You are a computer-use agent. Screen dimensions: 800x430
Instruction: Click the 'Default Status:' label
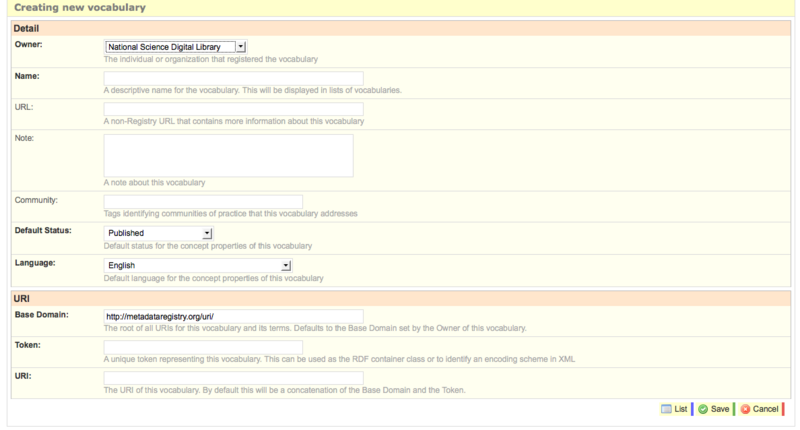click(43, 231)
